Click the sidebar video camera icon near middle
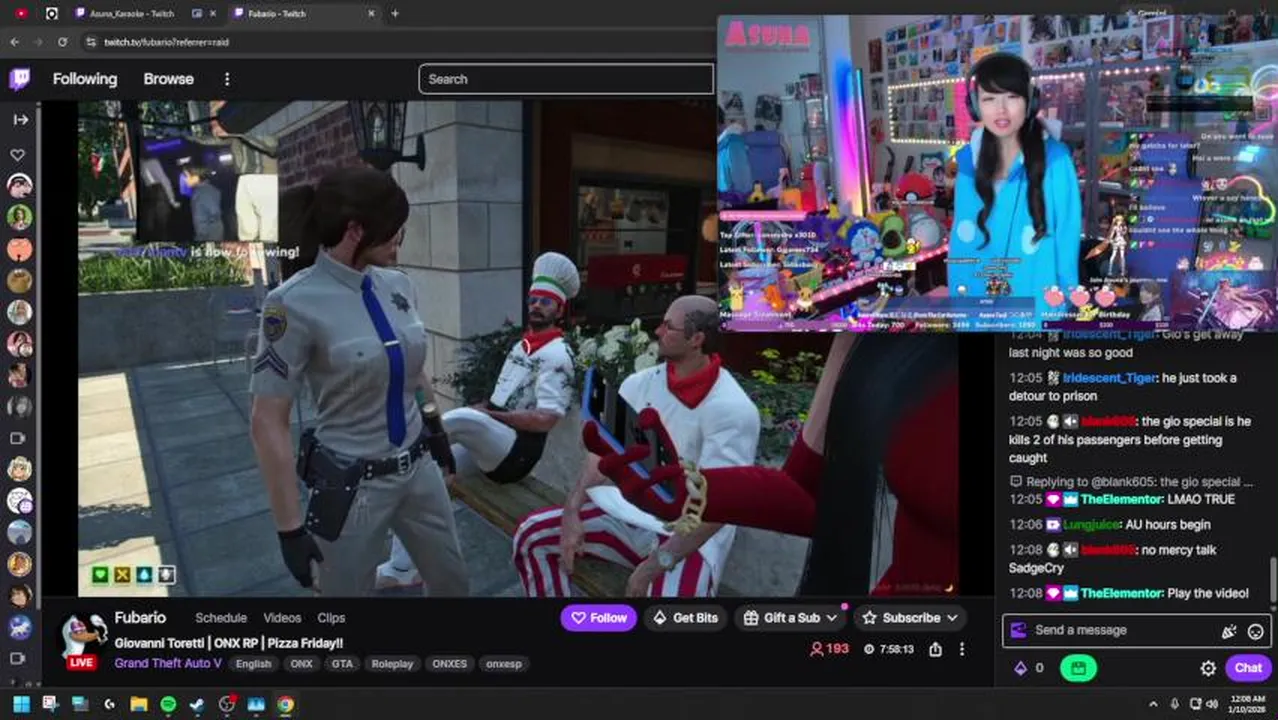Viewport: 1278px width, 720px height. pyautogui.click(x=18, y=438)
